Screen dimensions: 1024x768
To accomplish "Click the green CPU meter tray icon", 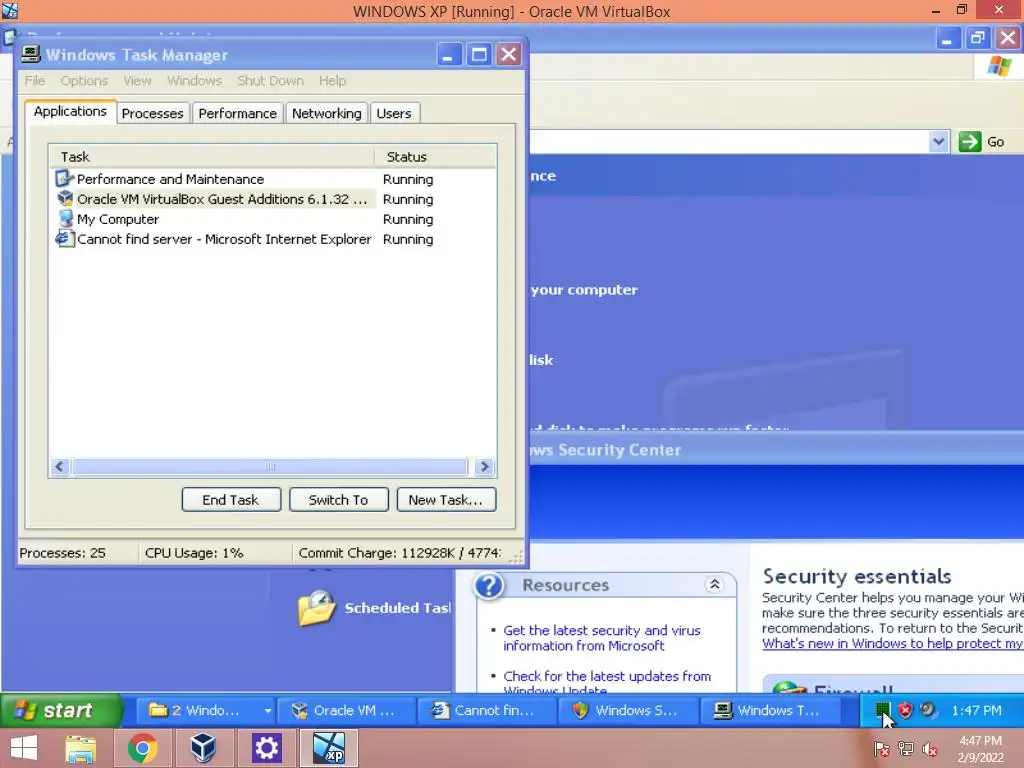I will 882,709.
